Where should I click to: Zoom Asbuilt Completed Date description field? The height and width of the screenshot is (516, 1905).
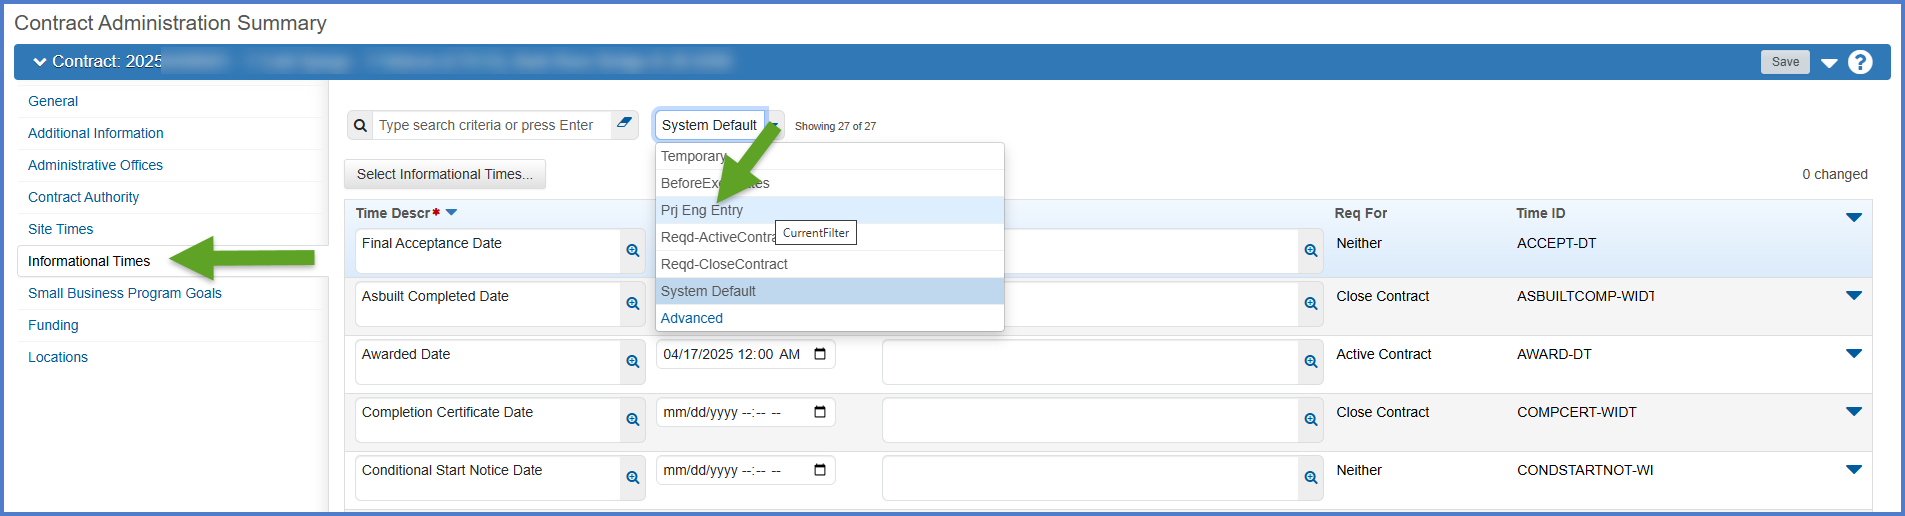(x=632, y=304)
